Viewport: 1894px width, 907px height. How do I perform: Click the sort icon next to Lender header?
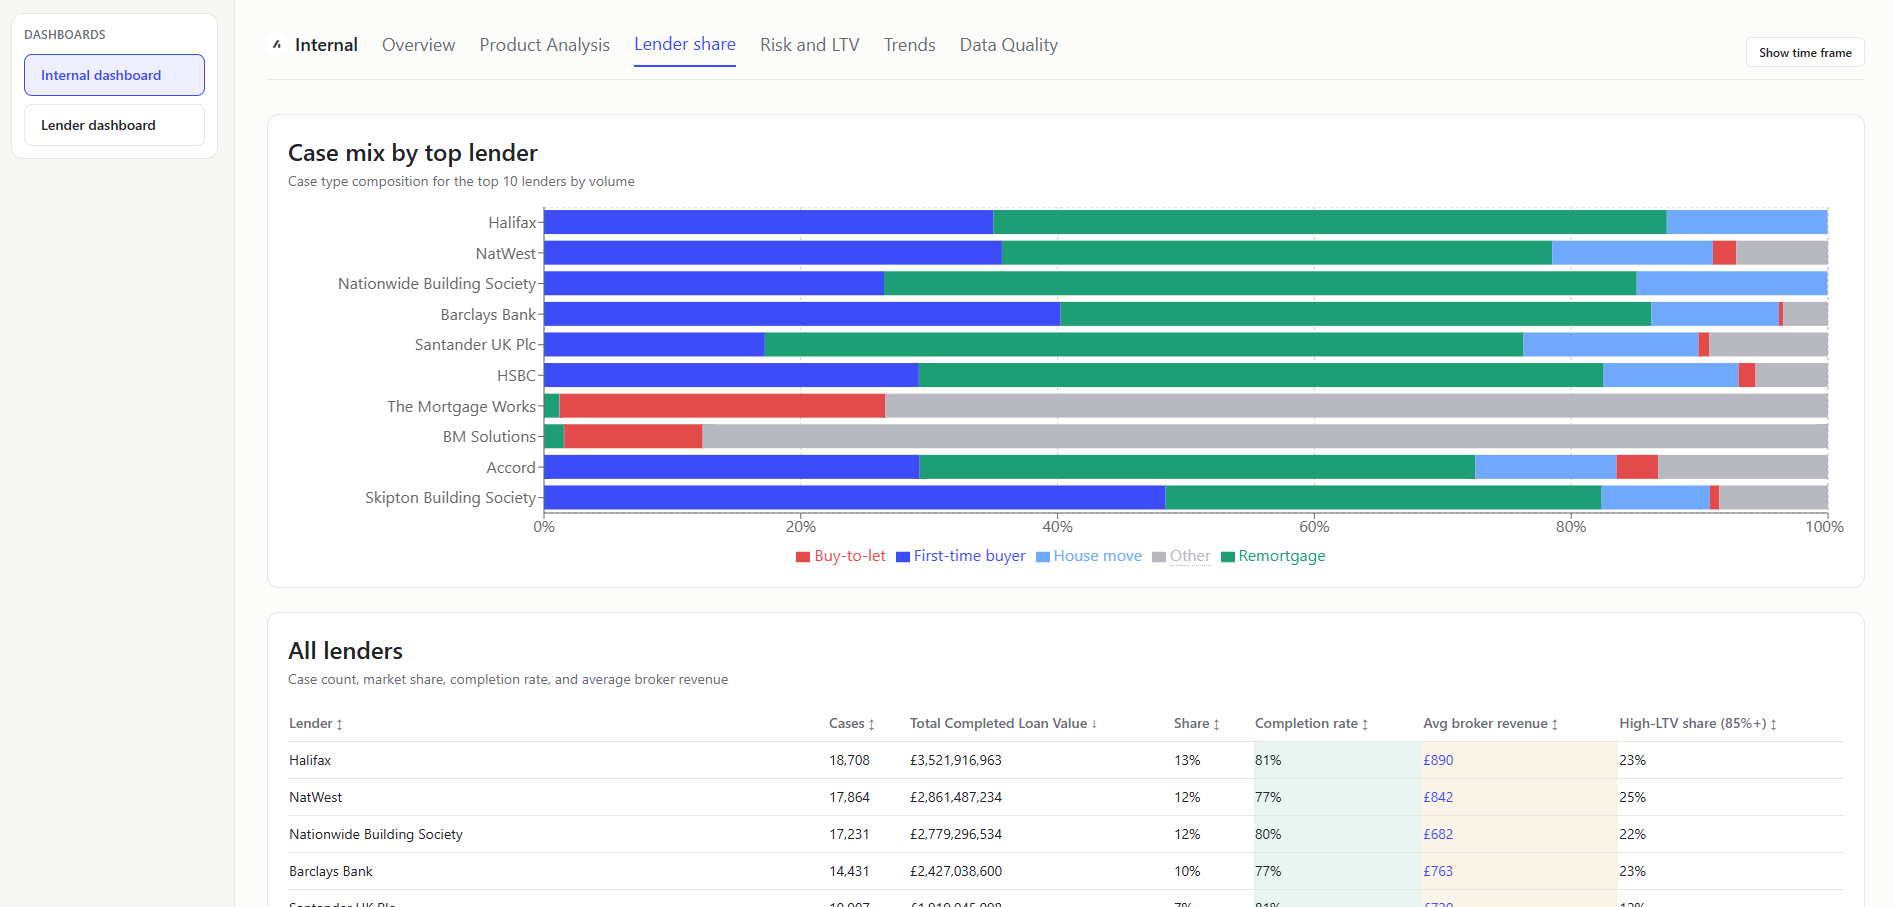[x=340, y=723]
